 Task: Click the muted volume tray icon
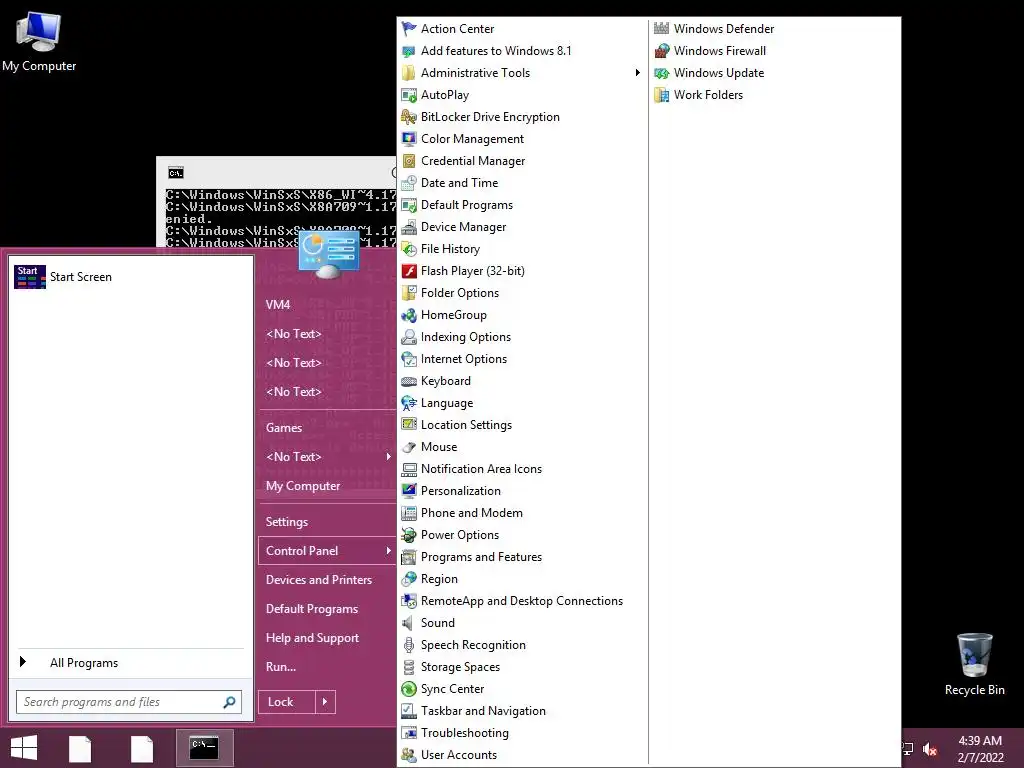click(x=929, y=750)
